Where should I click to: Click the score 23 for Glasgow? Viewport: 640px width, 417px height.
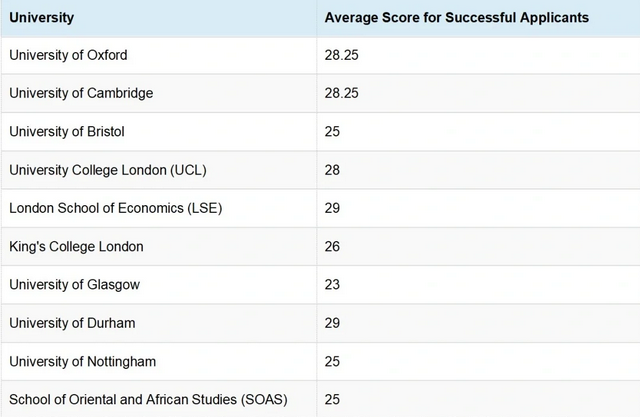tap(332, 285)
